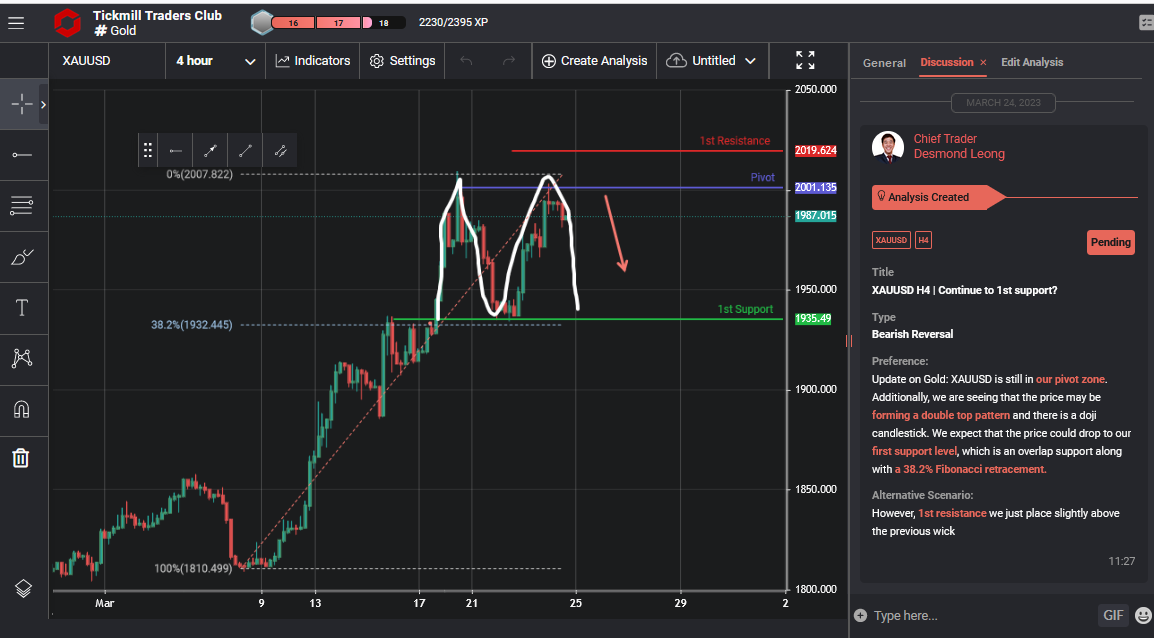Open the layers object tree icon
This screenshot has height=638, width=1154.
coord(23,589)
